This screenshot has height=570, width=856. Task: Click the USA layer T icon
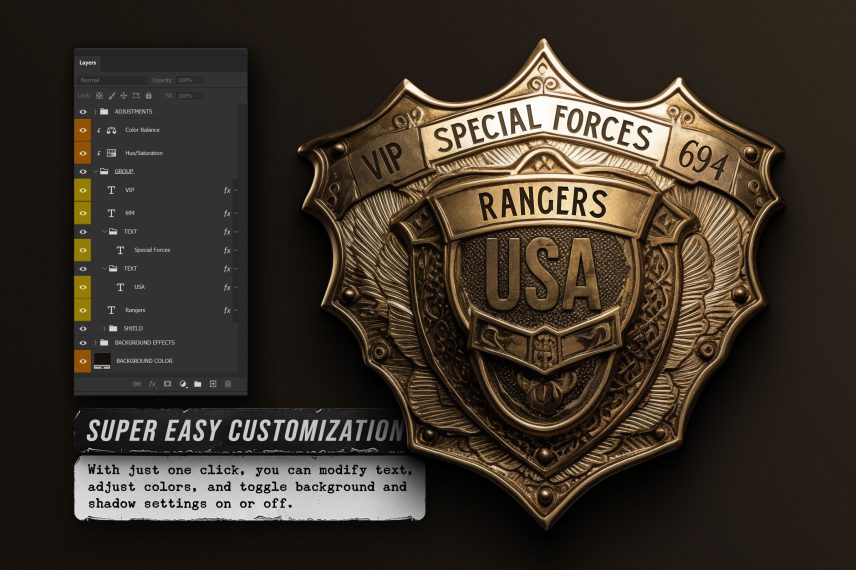pos(121,287)
